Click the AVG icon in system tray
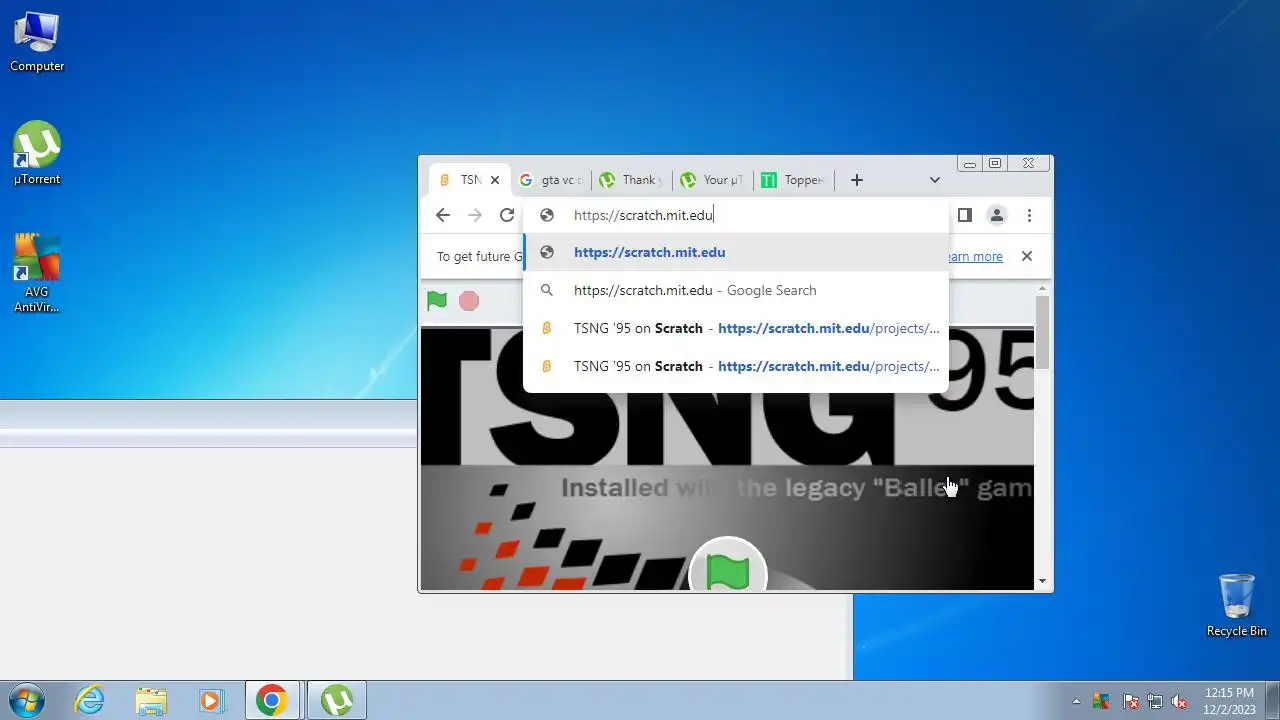Image resolution: width=1280 pixels, height=720 pixels. [1101, 701]
